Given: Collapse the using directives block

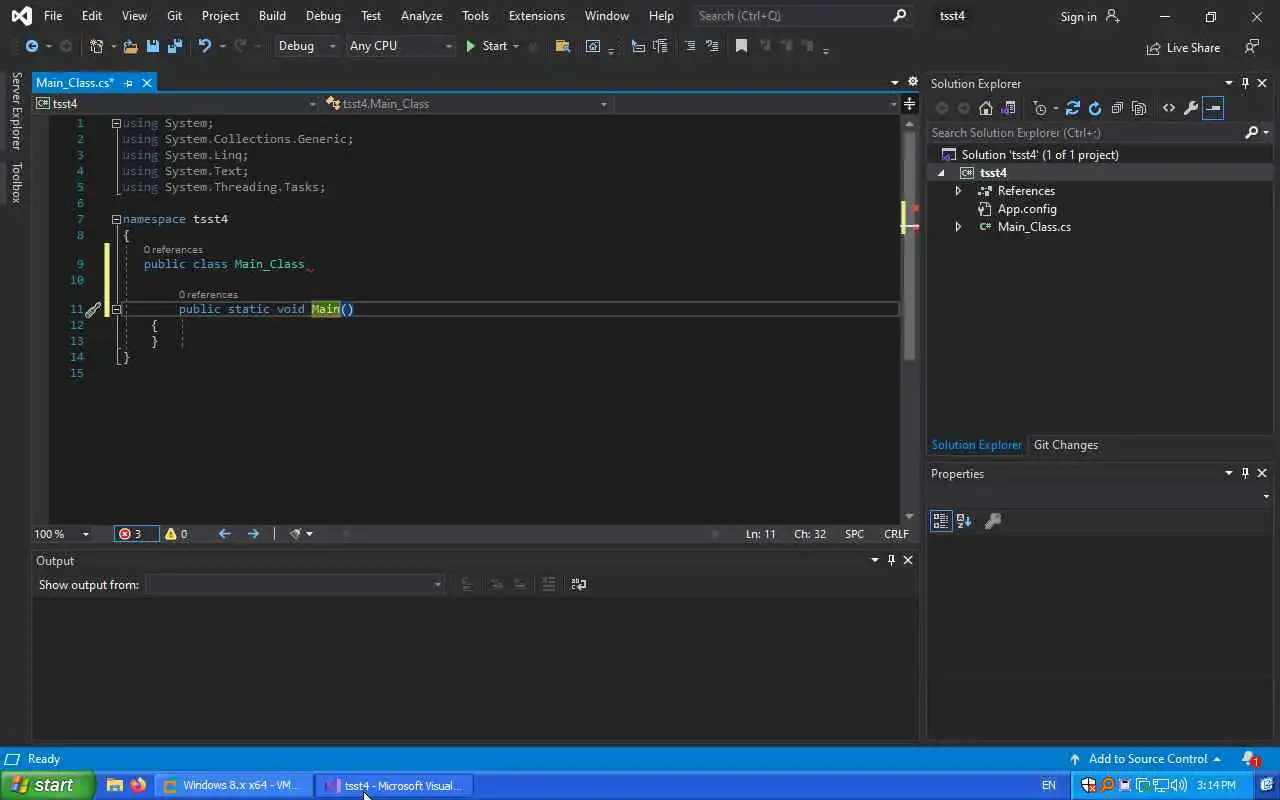Looking at the screenshot, I should (x=116, y=123).
